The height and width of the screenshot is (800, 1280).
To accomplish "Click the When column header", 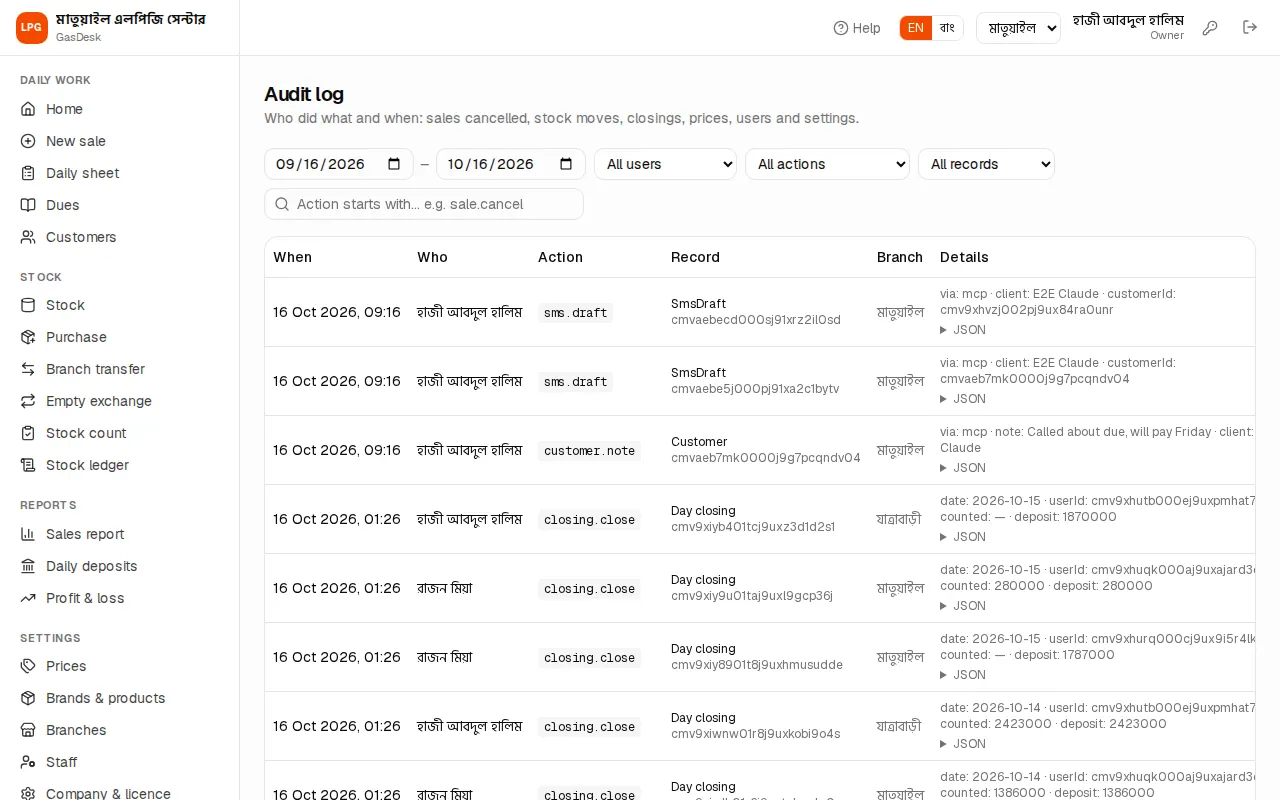I will click(293, 257).
